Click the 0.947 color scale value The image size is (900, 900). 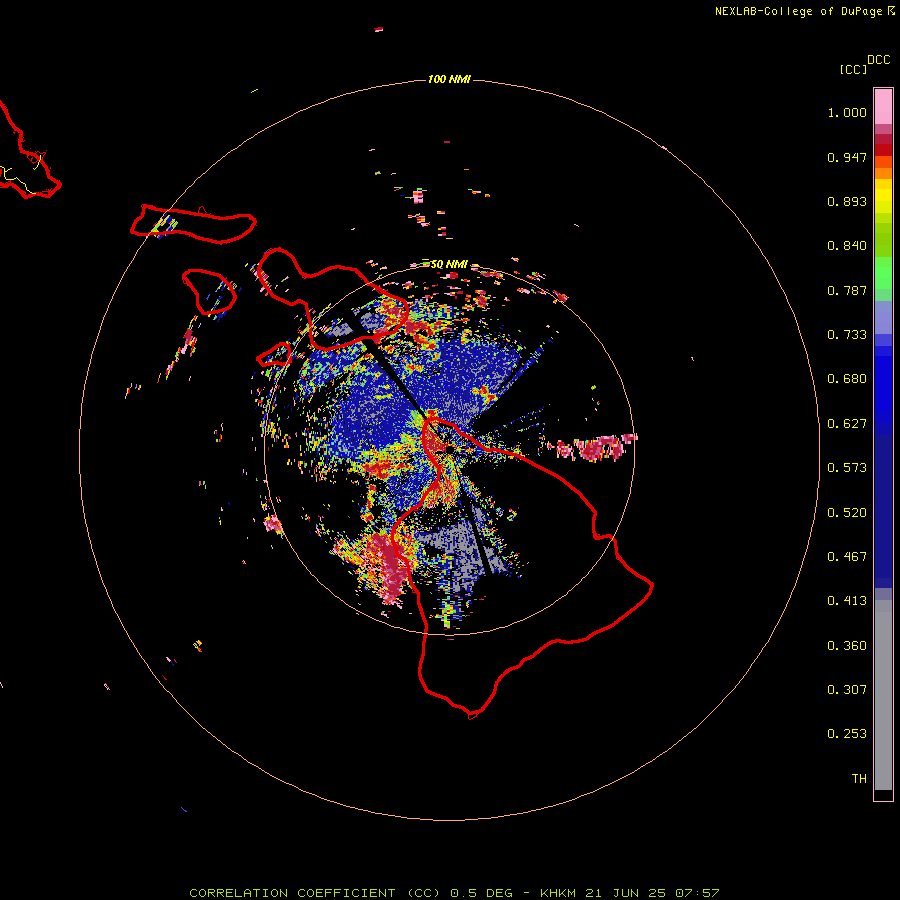pyautogui.click(x=847, y=157)
